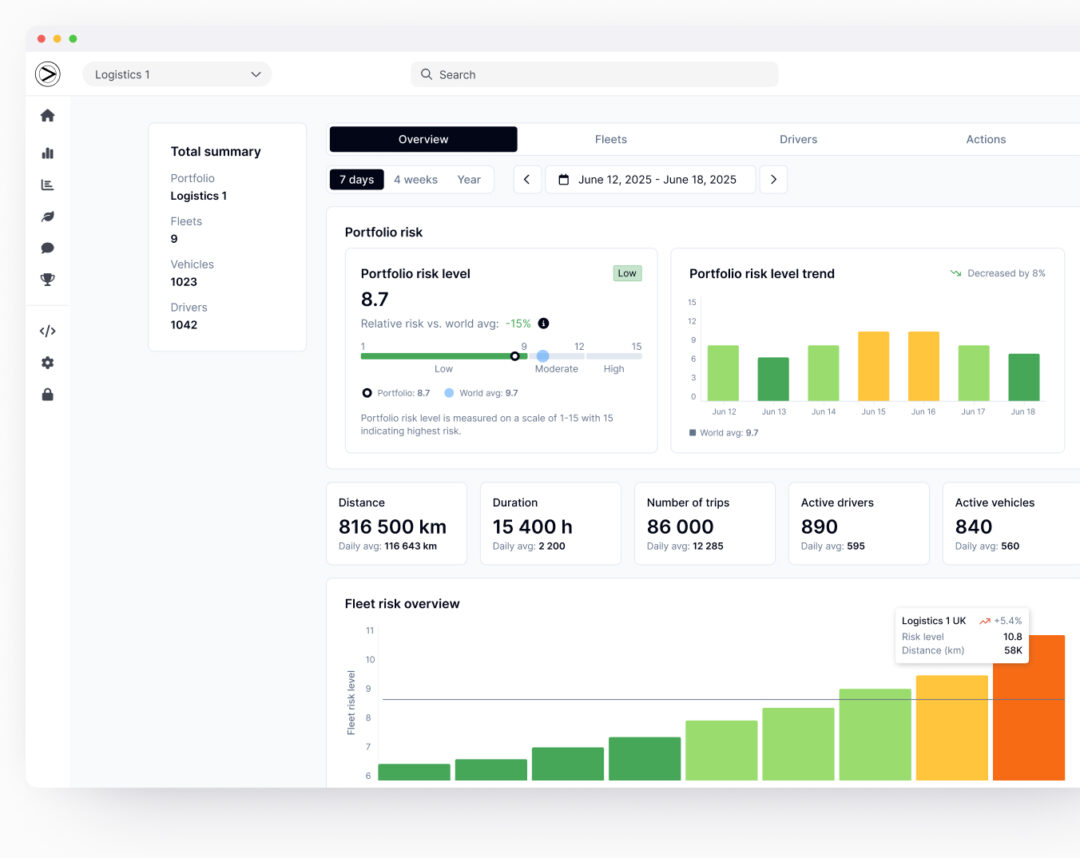Open the Logistics 1 workspace dropdown
Viewport: 1080px width, 858px height.
177,74
